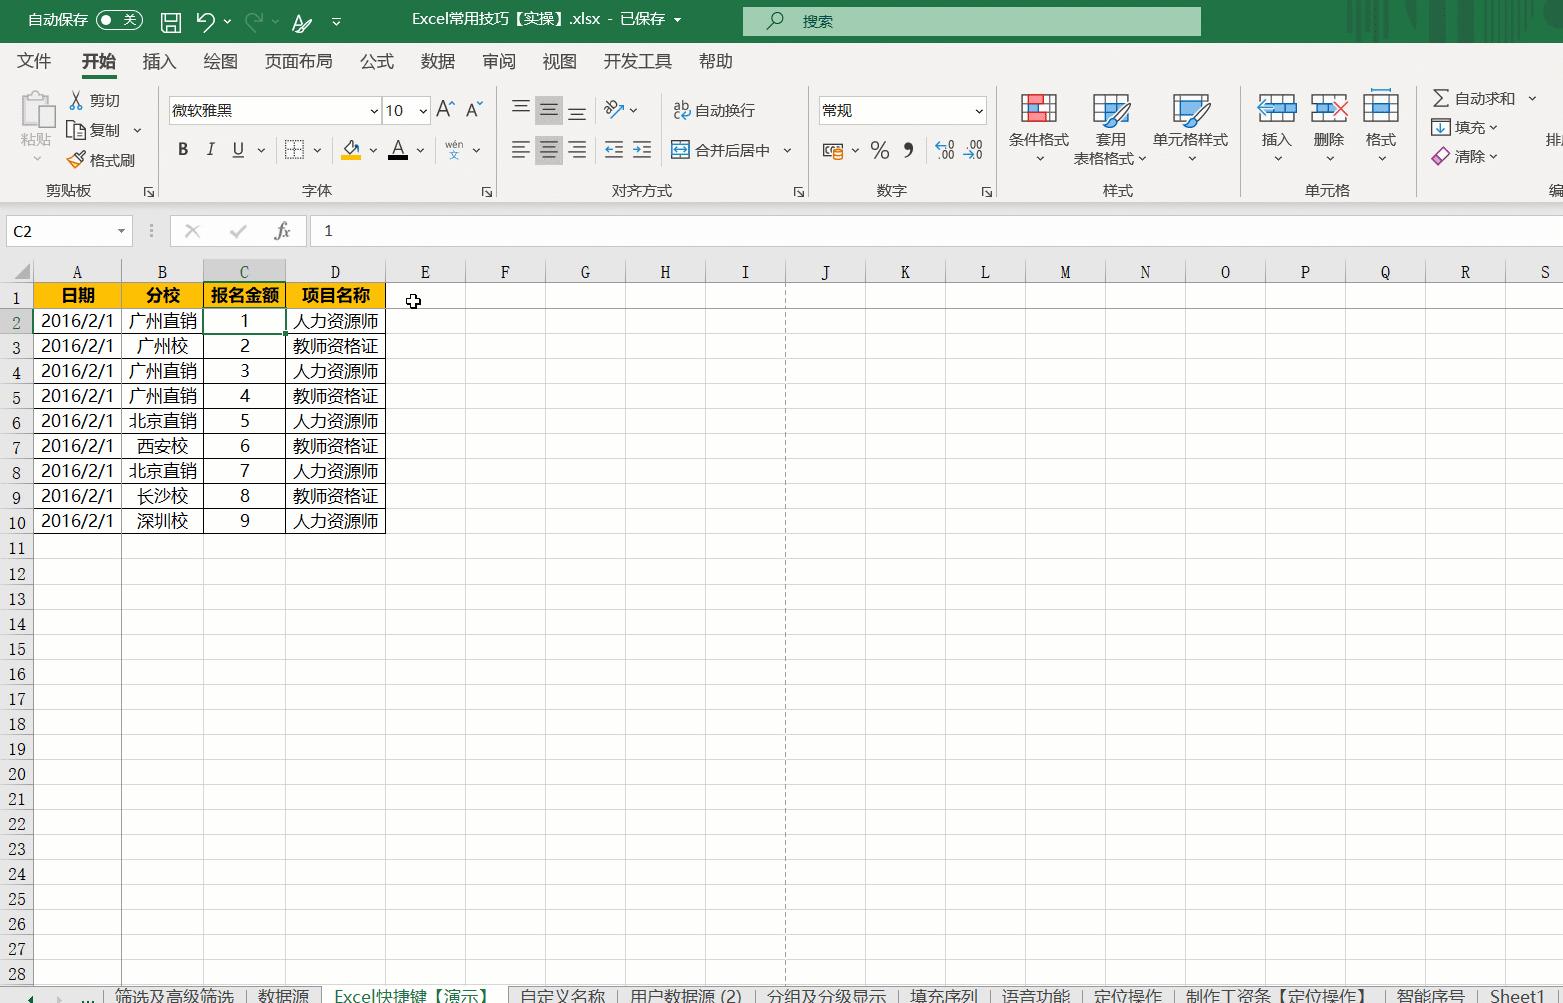Image resolution: width=1563 pixels, height=1003 pixels.
Task: Expand the fill color dropdown arrow
Action: [x=371, y=150]
